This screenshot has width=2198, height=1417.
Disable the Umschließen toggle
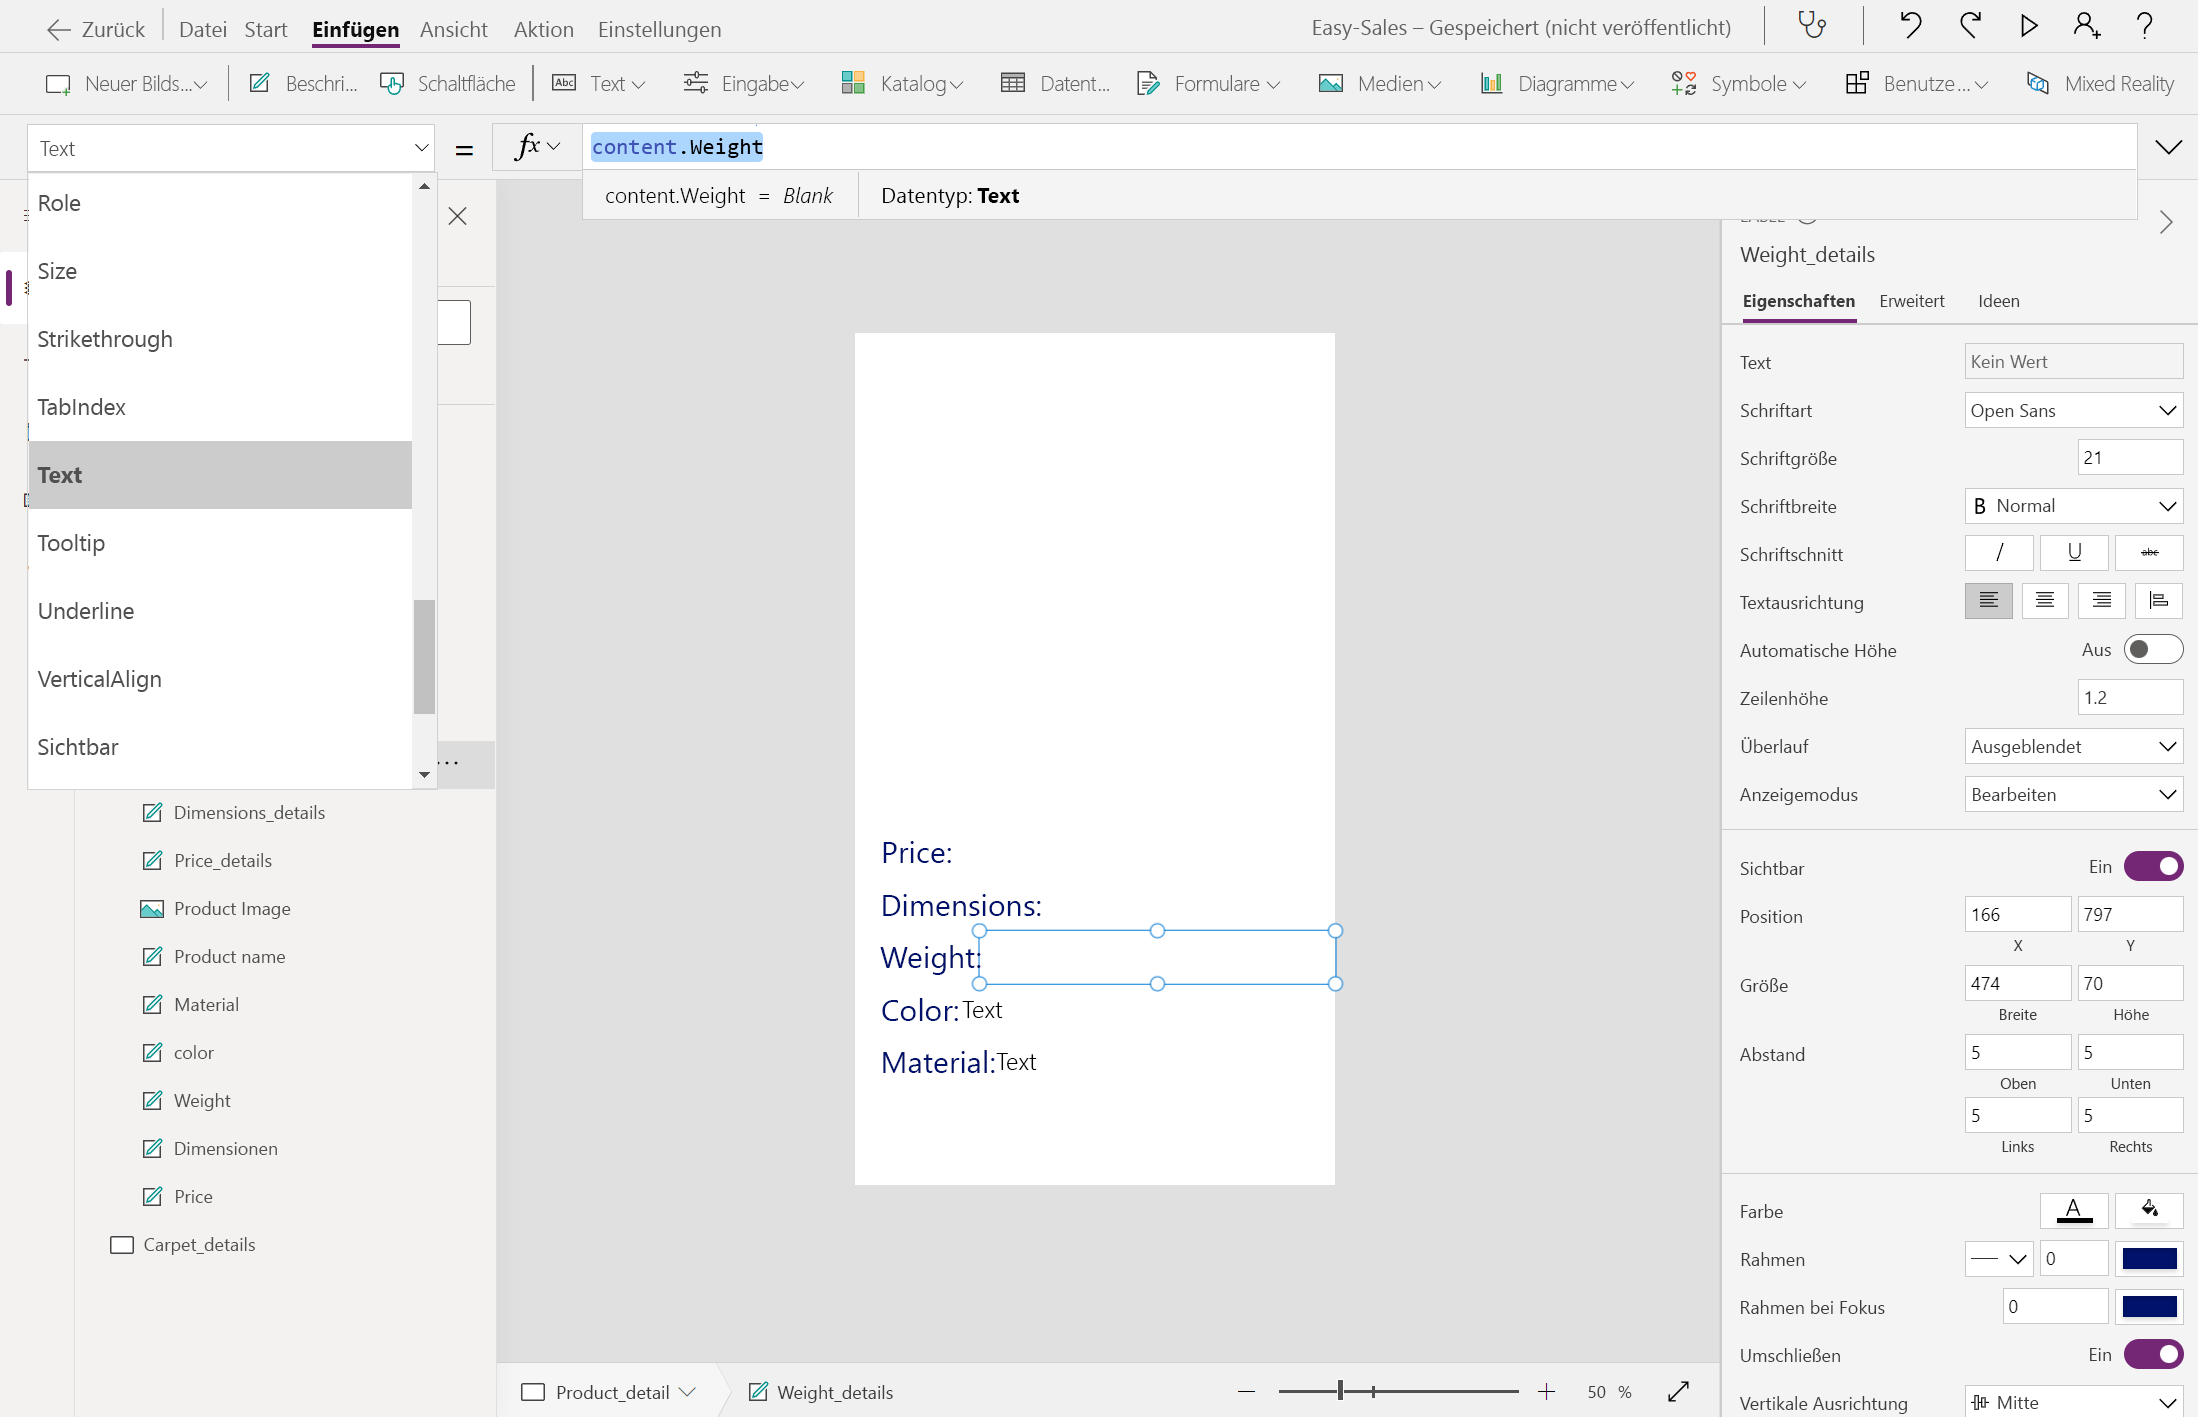click(2152, 1354)
